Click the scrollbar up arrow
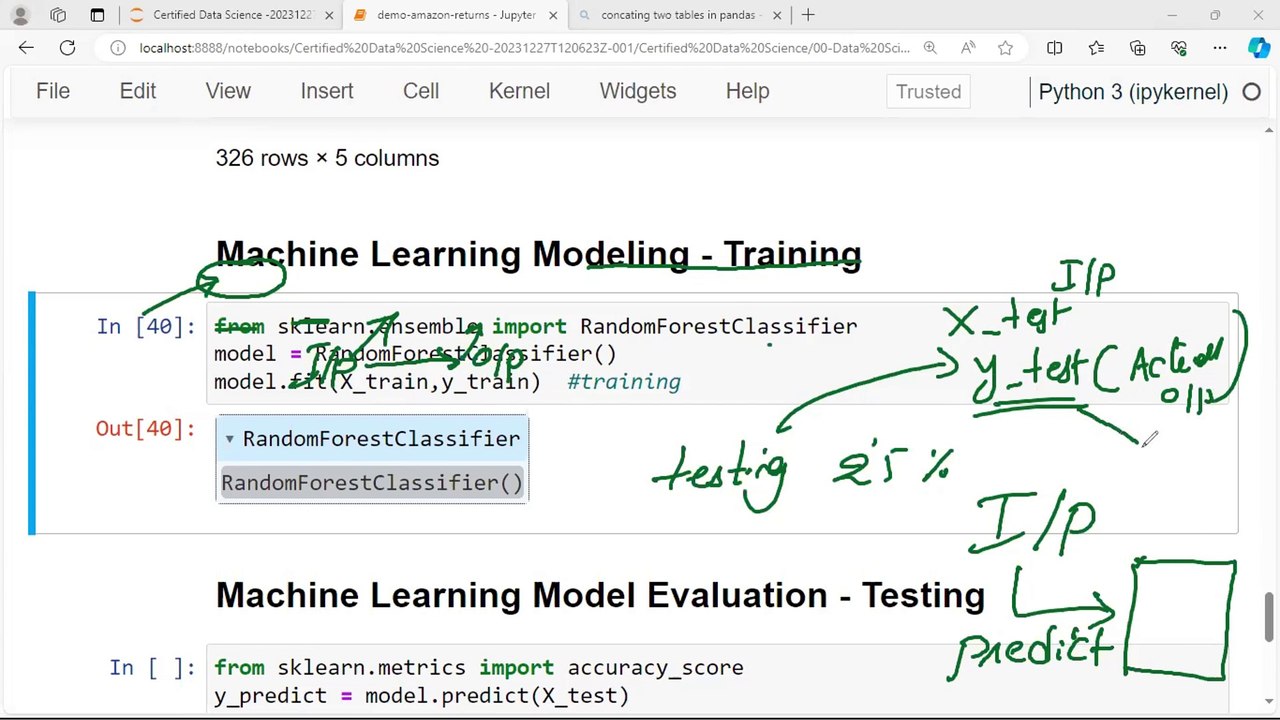1280x720 pixels. point(1269,131)
